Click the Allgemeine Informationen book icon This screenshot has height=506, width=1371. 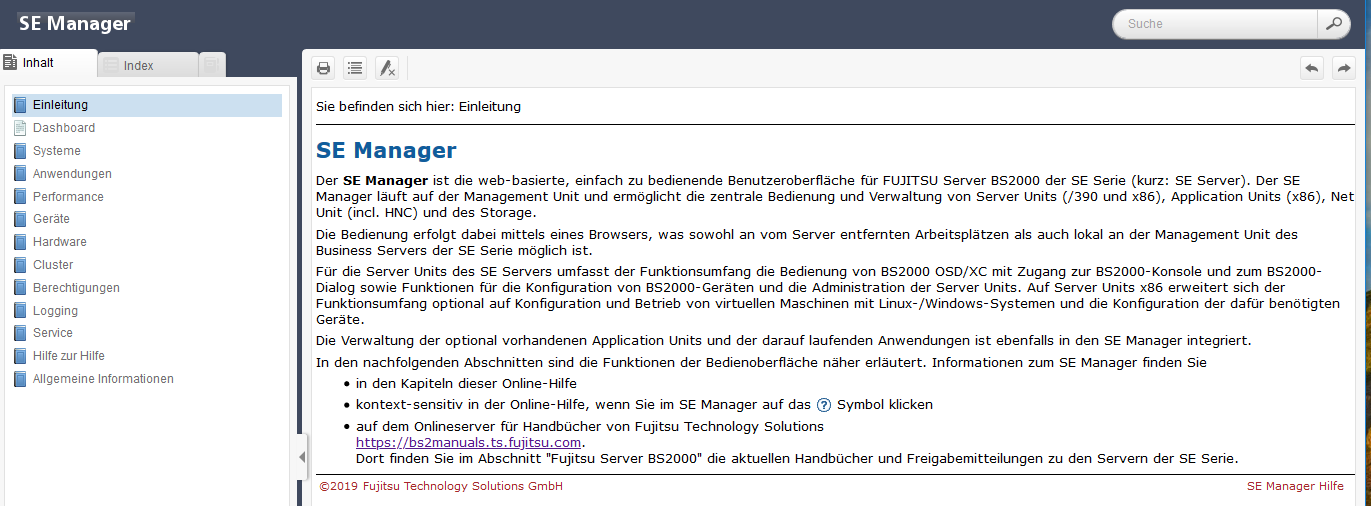coord(20,379)
